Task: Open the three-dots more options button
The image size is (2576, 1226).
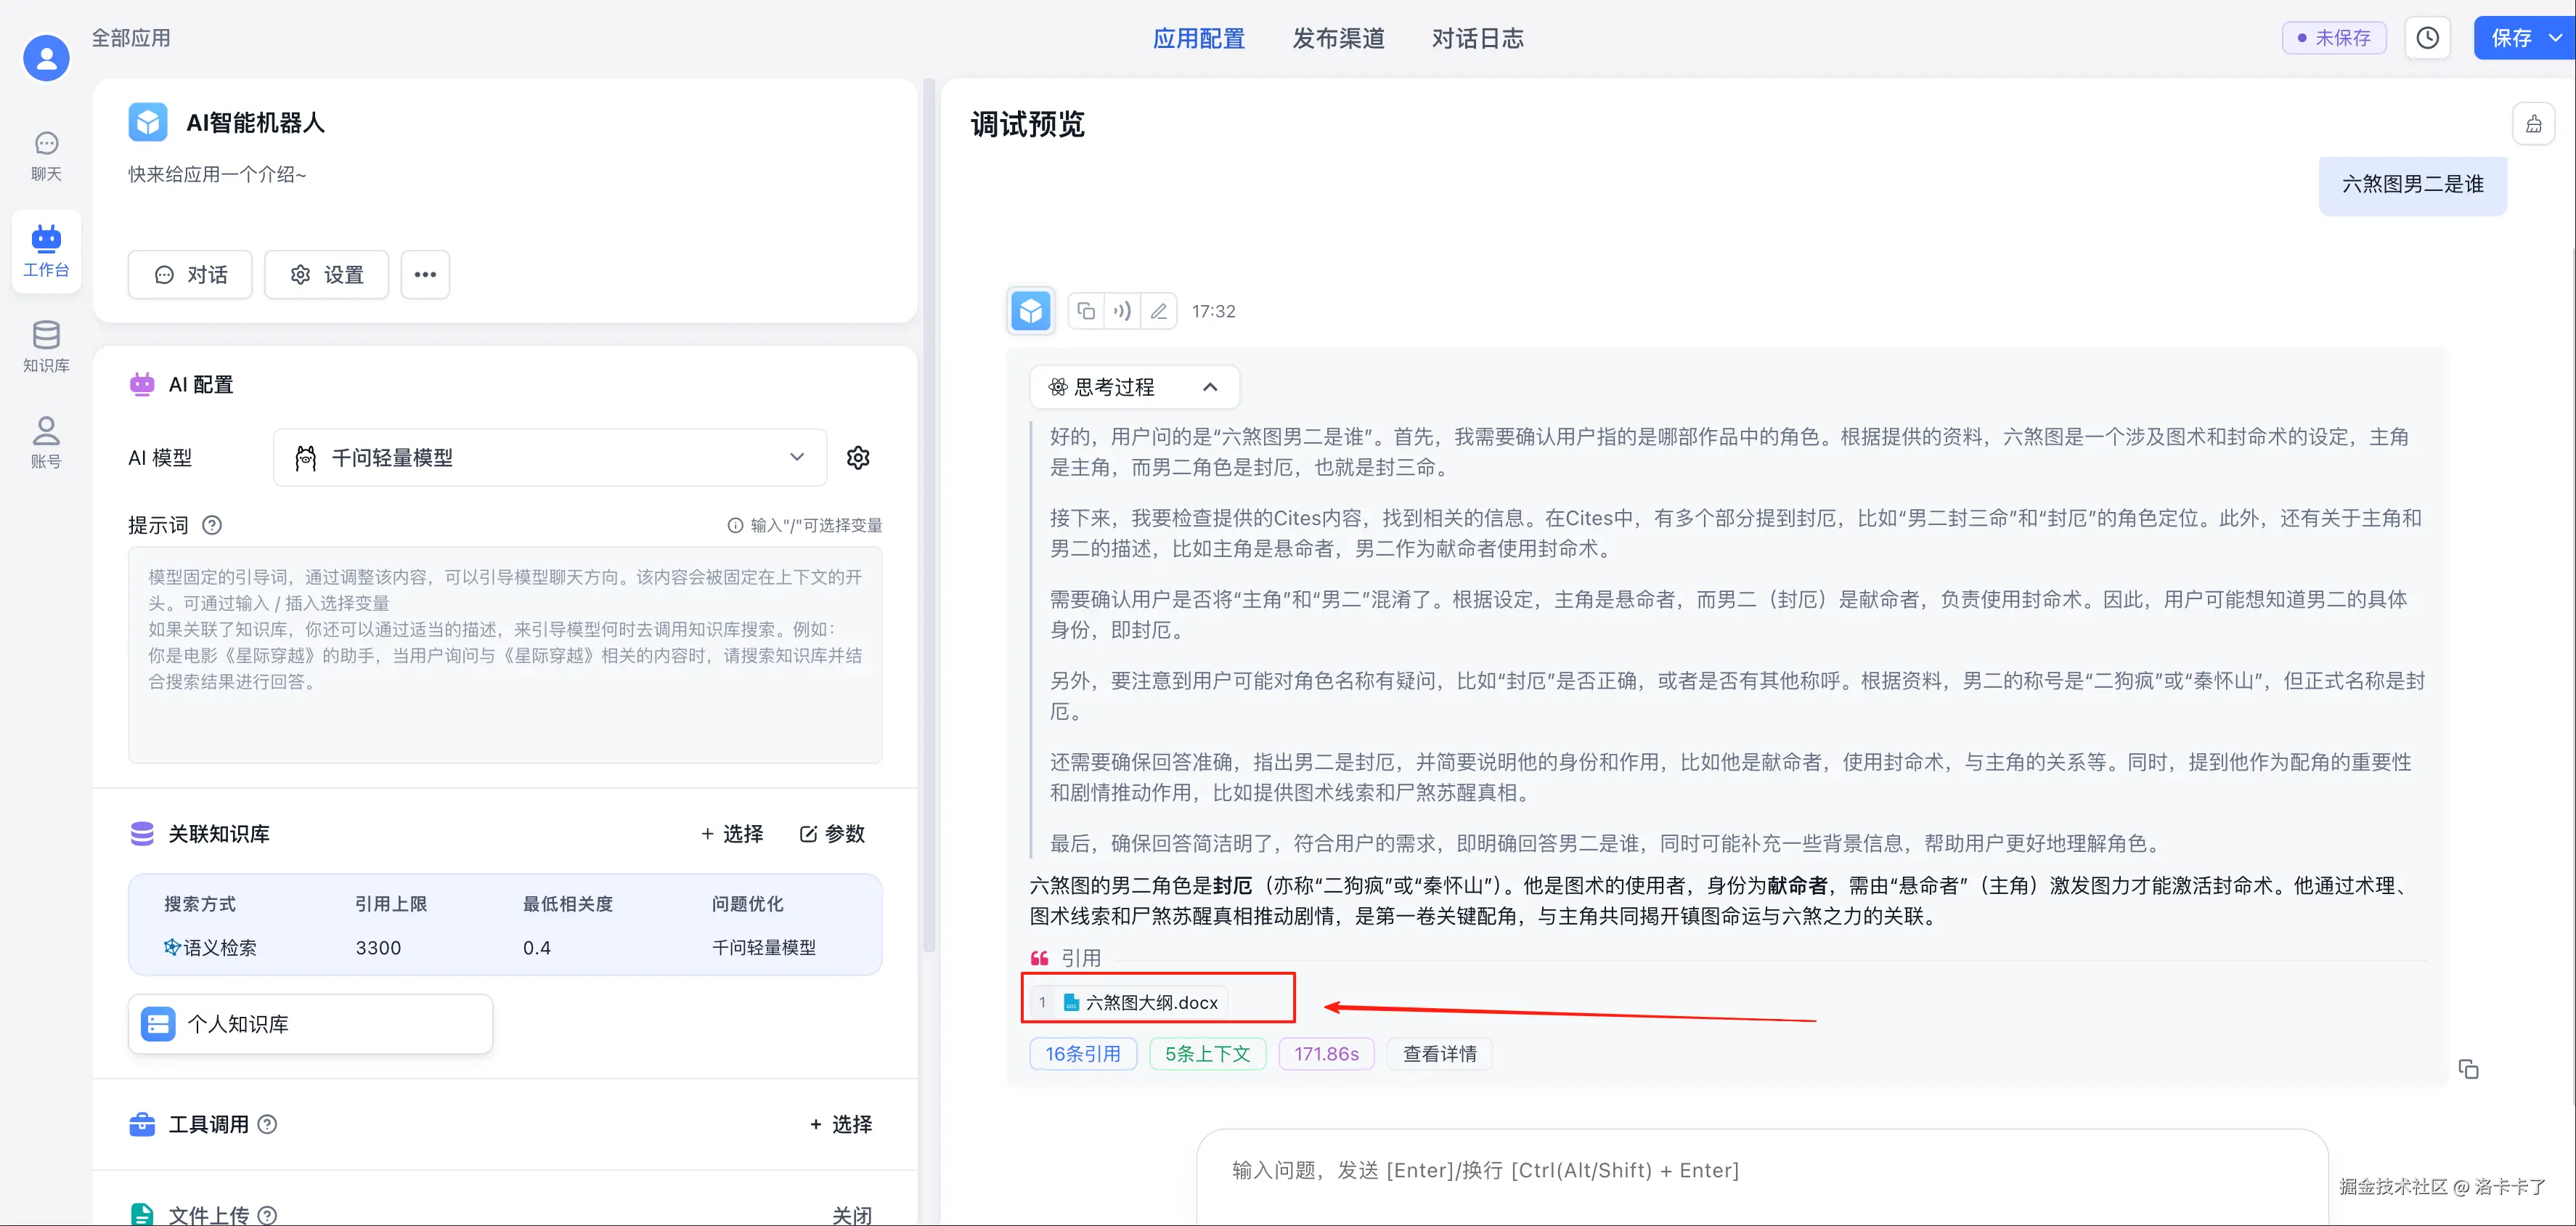Action: [425, 274]
